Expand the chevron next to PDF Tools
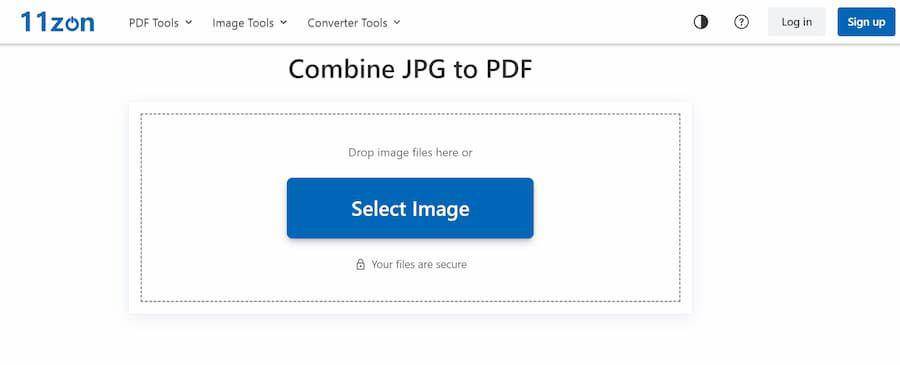The width and height of the screenshot is (900, 365). click(x=189, y=22)
